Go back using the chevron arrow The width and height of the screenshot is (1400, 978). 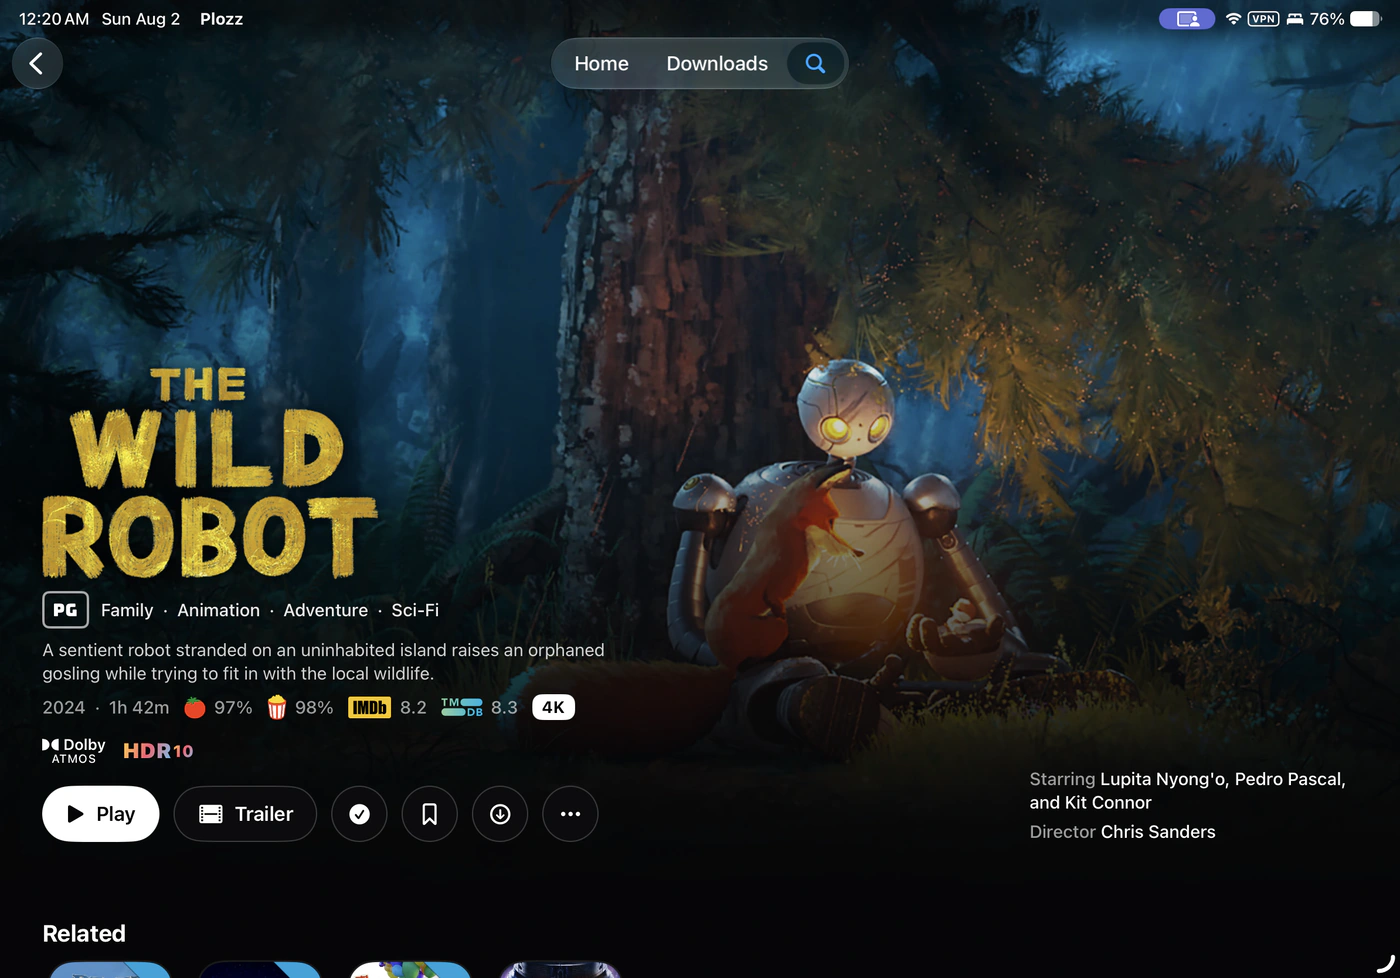[x=37, y=63]
